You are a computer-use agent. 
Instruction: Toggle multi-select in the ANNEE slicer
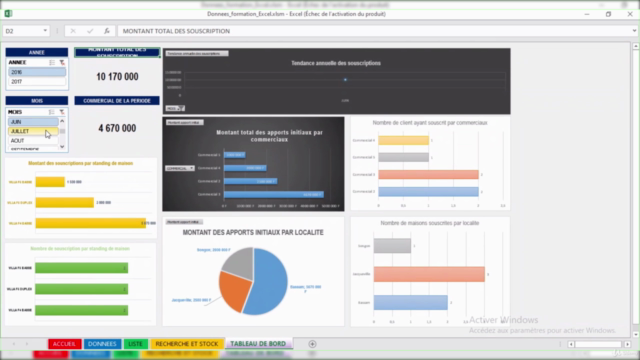tap(52, 62)
